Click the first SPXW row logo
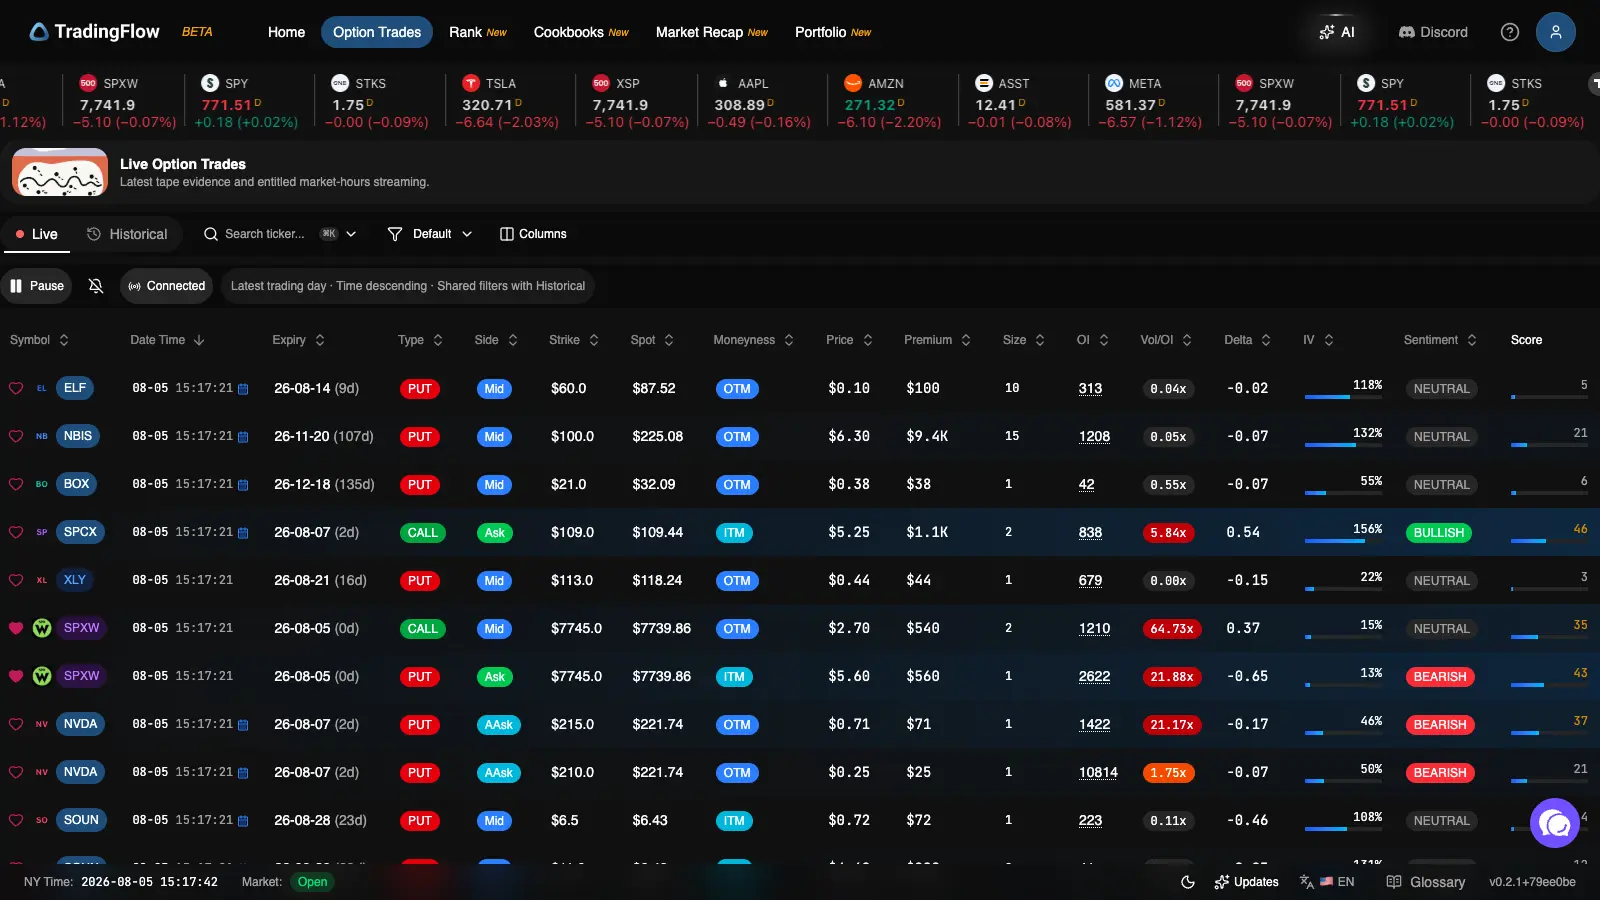The image size is (1600, 900). click(42, 628)
